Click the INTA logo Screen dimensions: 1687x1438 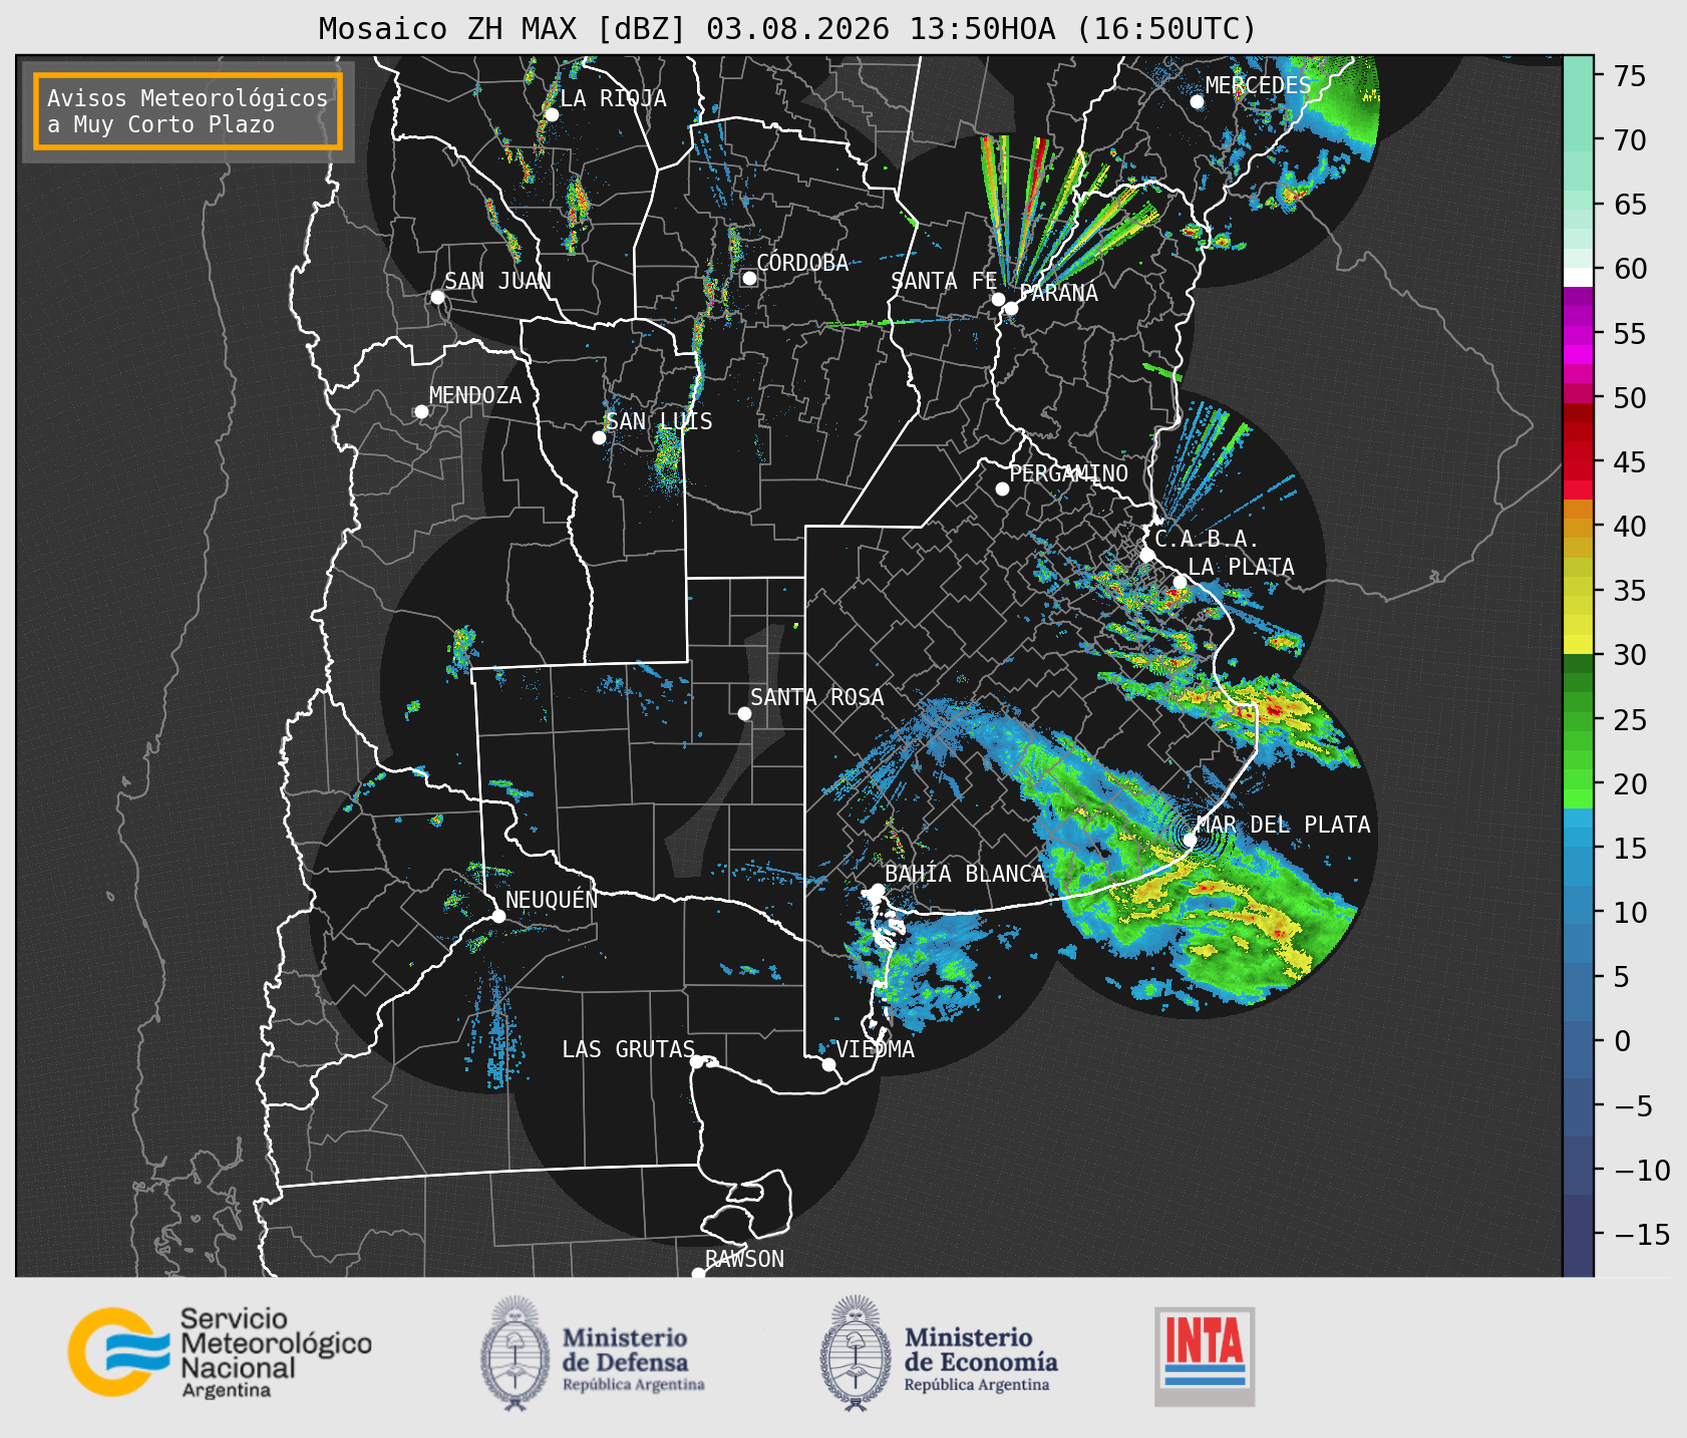click(x=1204, y=1356)
